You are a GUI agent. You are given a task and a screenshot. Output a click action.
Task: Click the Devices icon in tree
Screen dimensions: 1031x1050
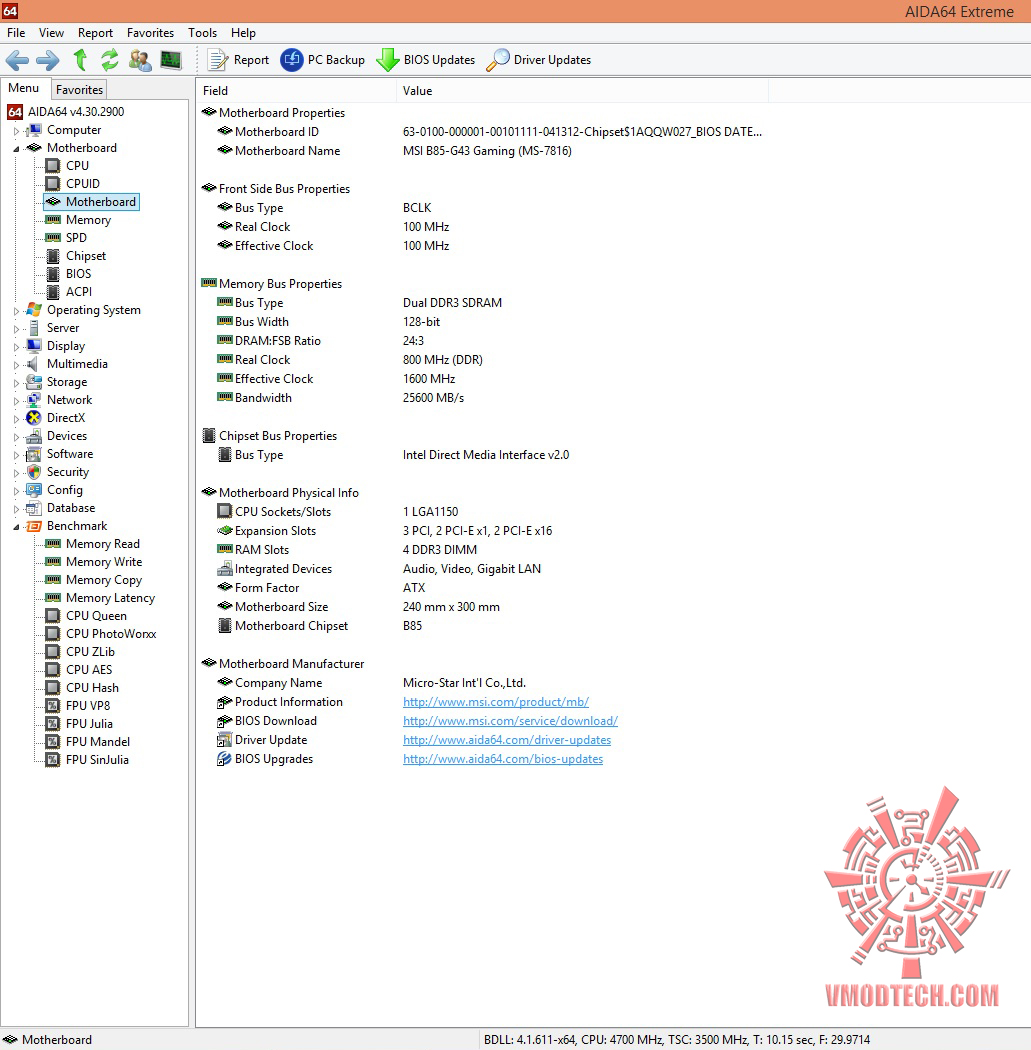(x=34, y=436)
